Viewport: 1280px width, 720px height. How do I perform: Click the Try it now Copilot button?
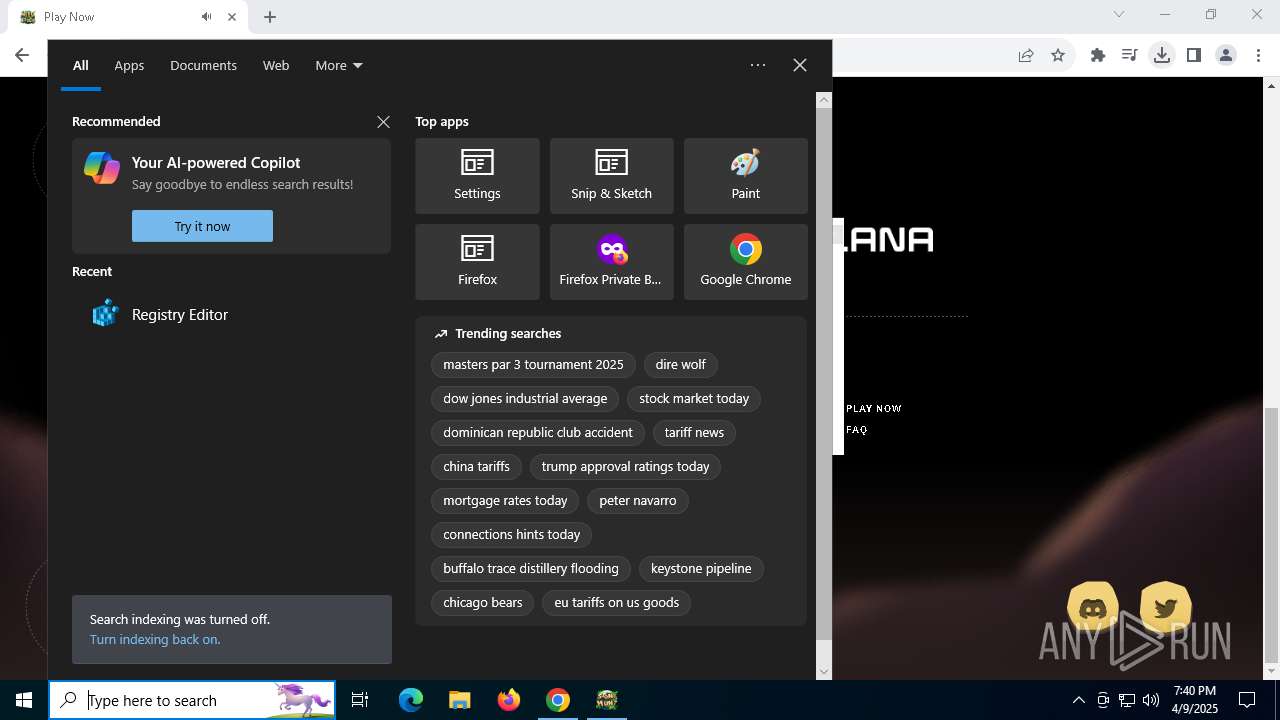pos(202,226)
